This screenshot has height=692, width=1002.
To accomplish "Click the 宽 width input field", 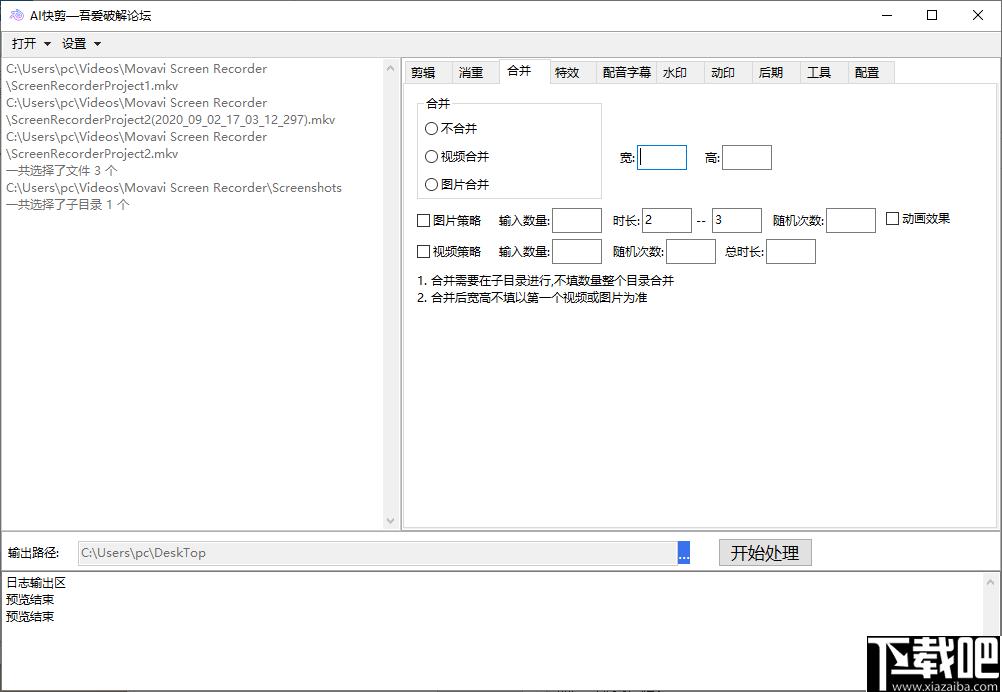I will (662, 157).
